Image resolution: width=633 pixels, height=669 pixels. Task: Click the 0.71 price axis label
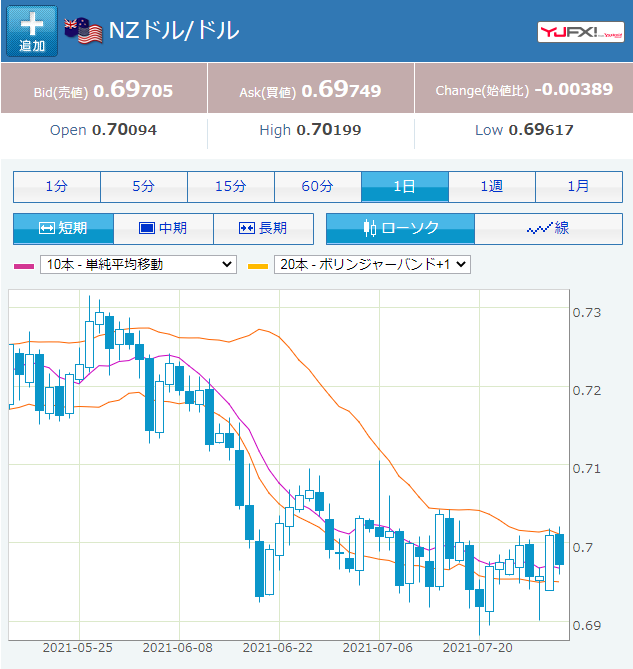tap(587, 469)
